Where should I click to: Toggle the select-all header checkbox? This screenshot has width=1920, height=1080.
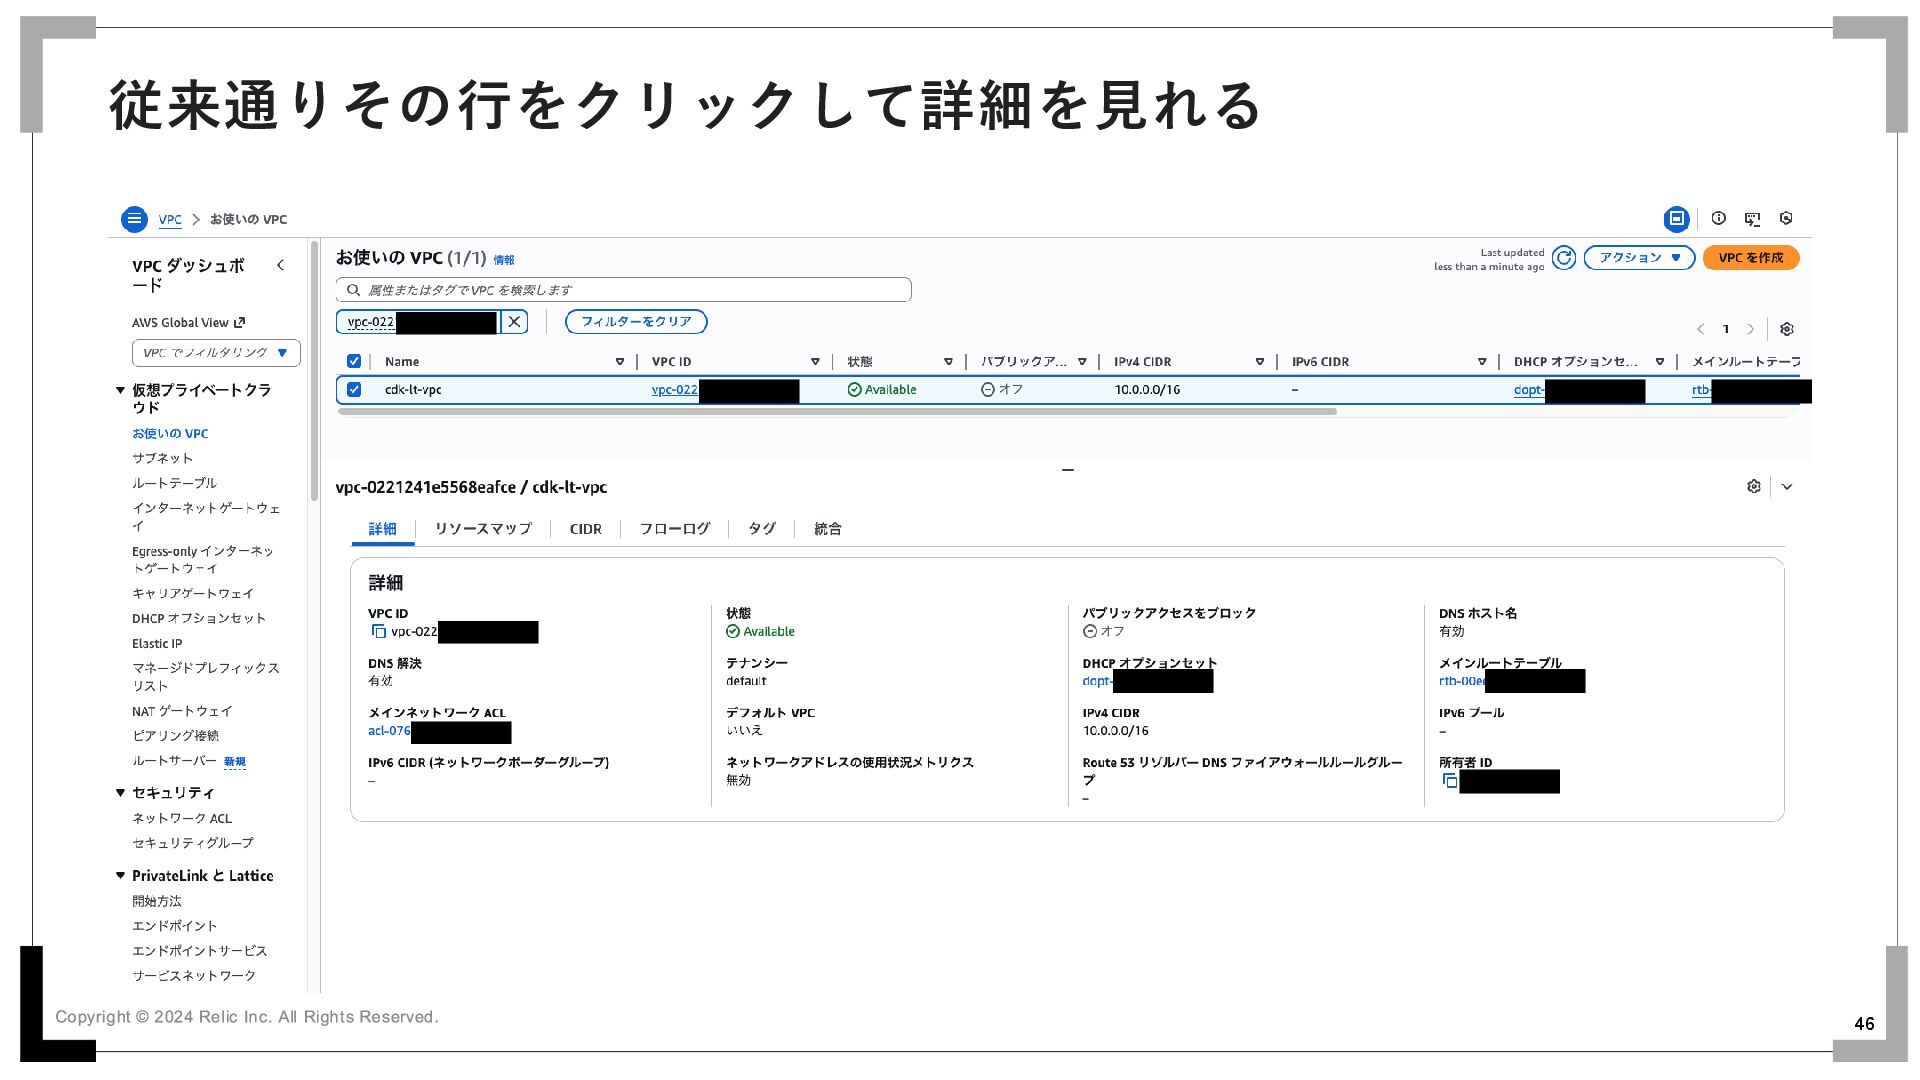354,362
